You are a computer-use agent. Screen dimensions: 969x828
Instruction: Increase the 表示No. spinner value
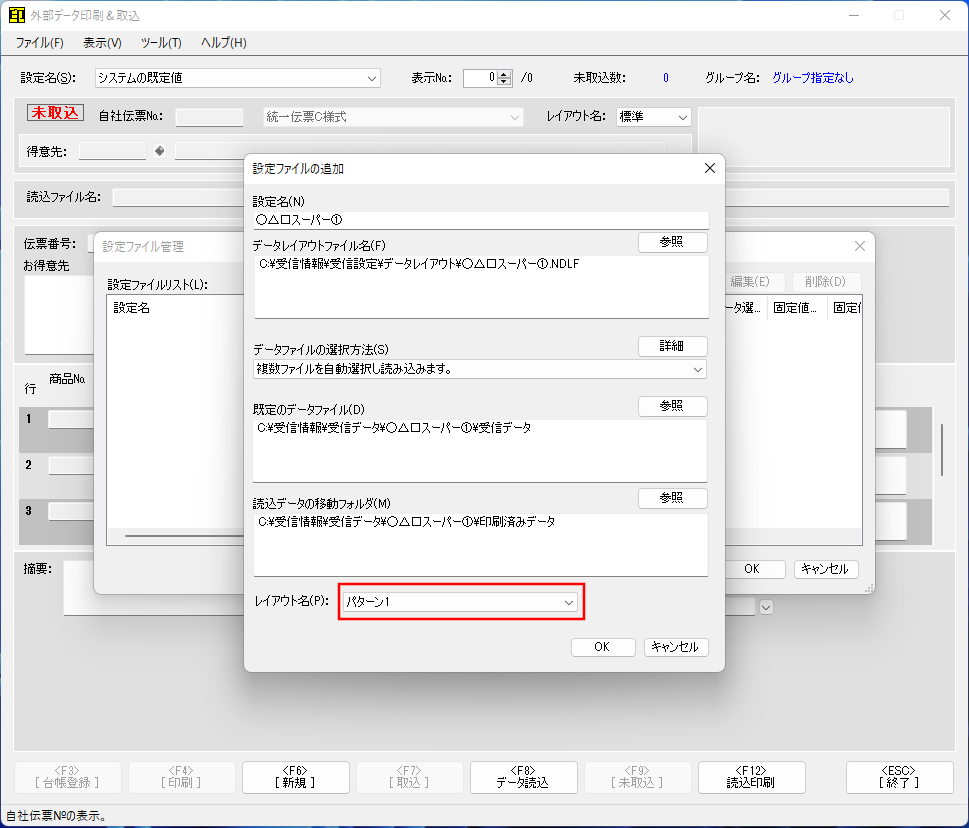(504, 74)
